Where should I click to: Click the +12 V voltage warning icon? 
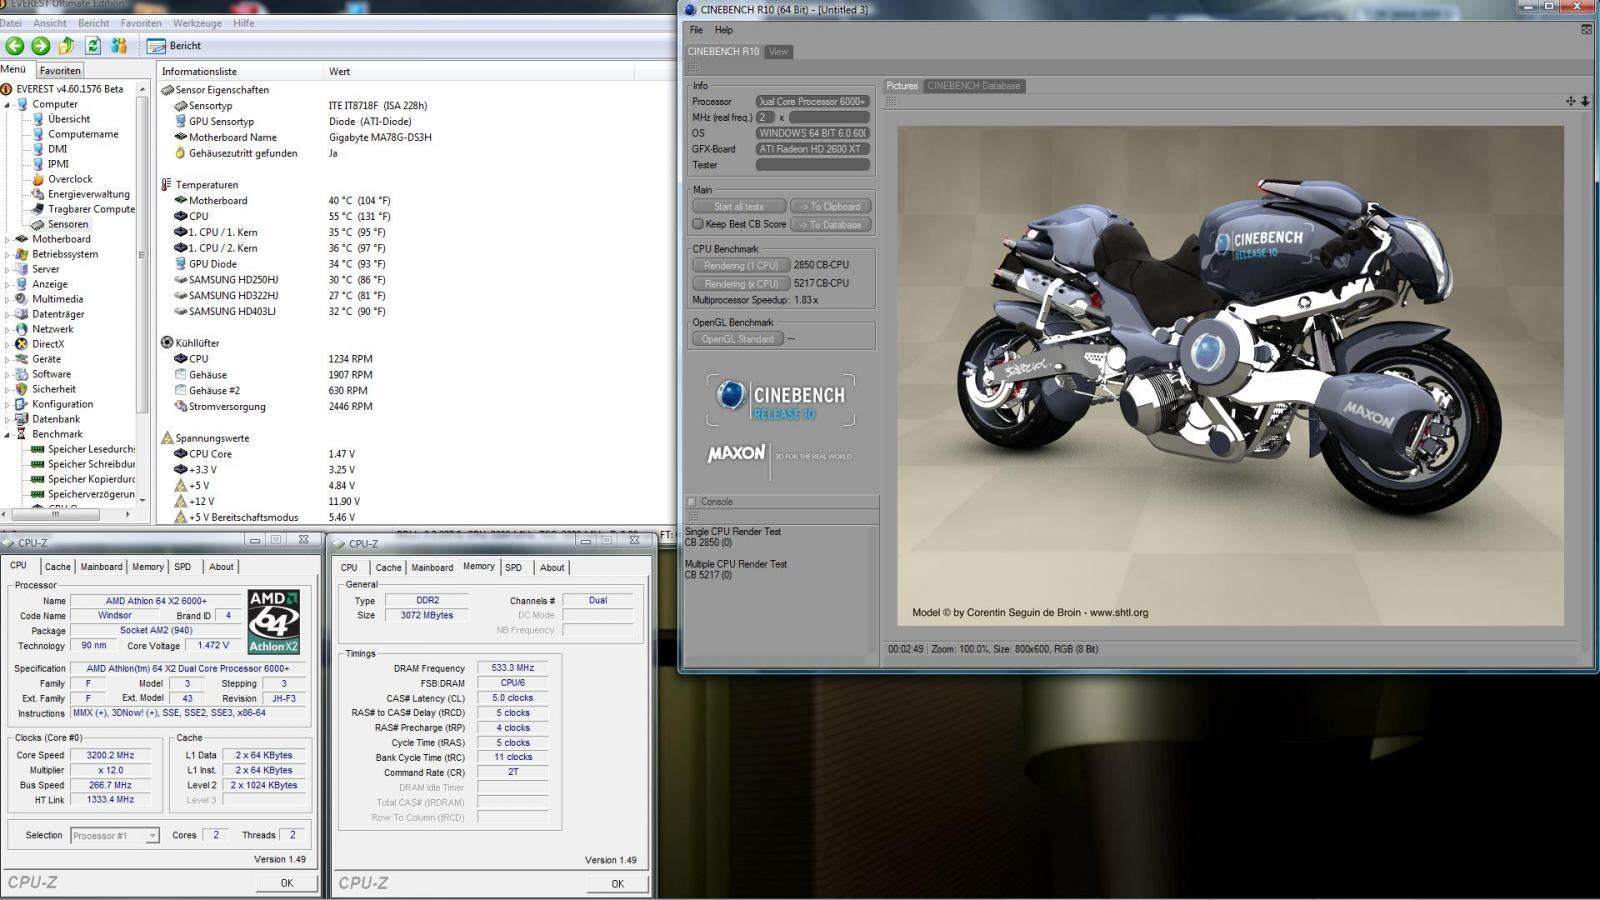(x=180, y=502)
